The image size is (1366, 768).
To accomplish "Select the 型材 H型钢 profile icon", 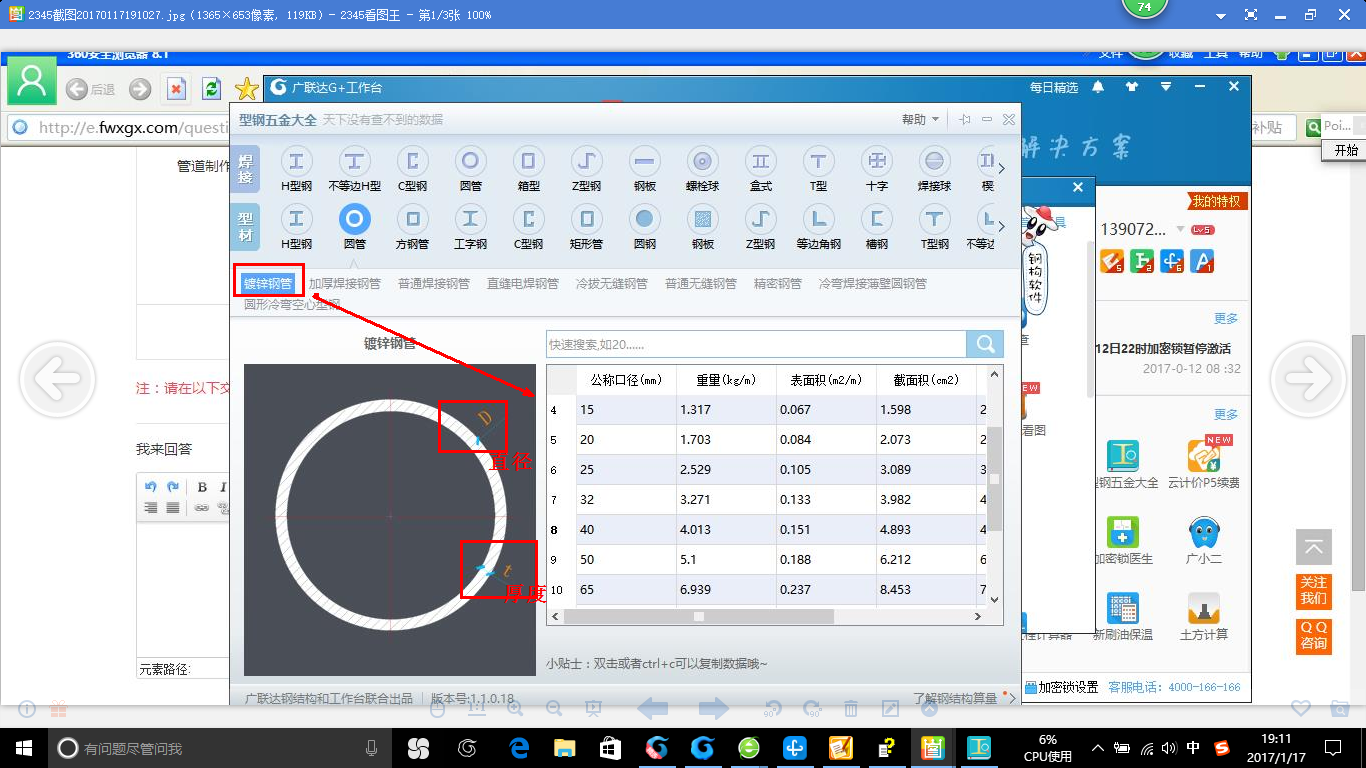I will [x=297, y=219].
